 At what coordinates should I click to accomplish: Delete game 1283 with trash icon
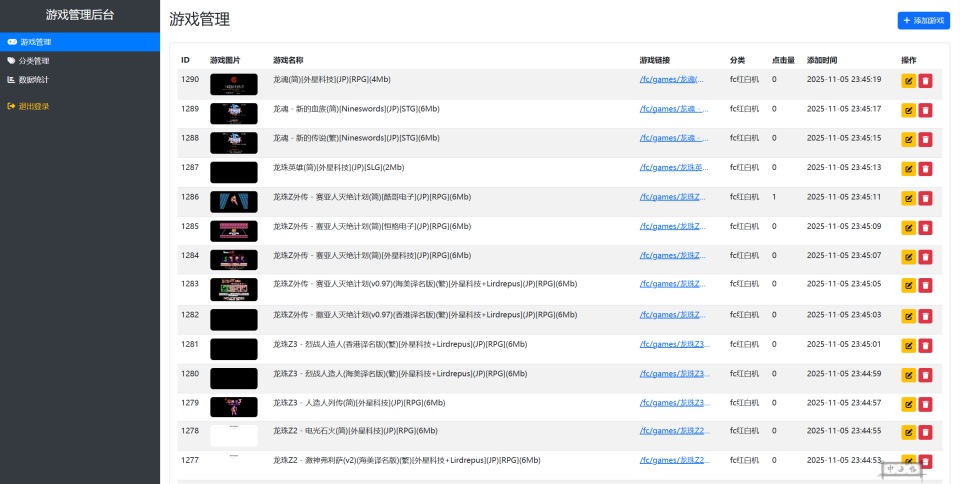(x=925, y=288)
